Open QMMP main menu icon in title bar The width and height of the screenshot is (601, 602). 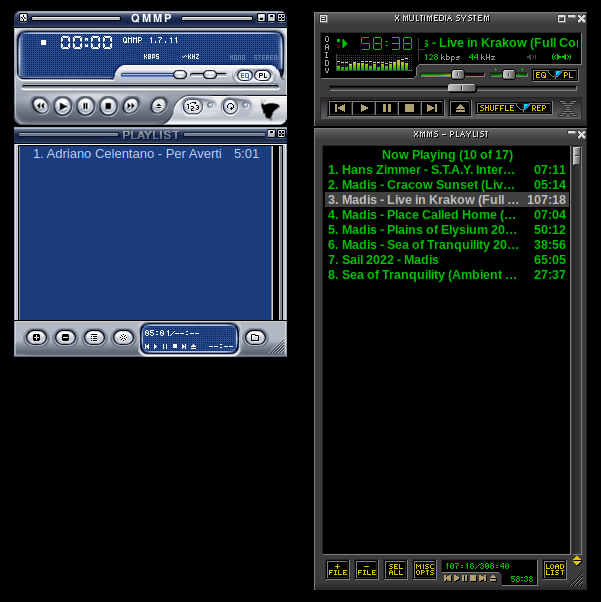[23, 18]
